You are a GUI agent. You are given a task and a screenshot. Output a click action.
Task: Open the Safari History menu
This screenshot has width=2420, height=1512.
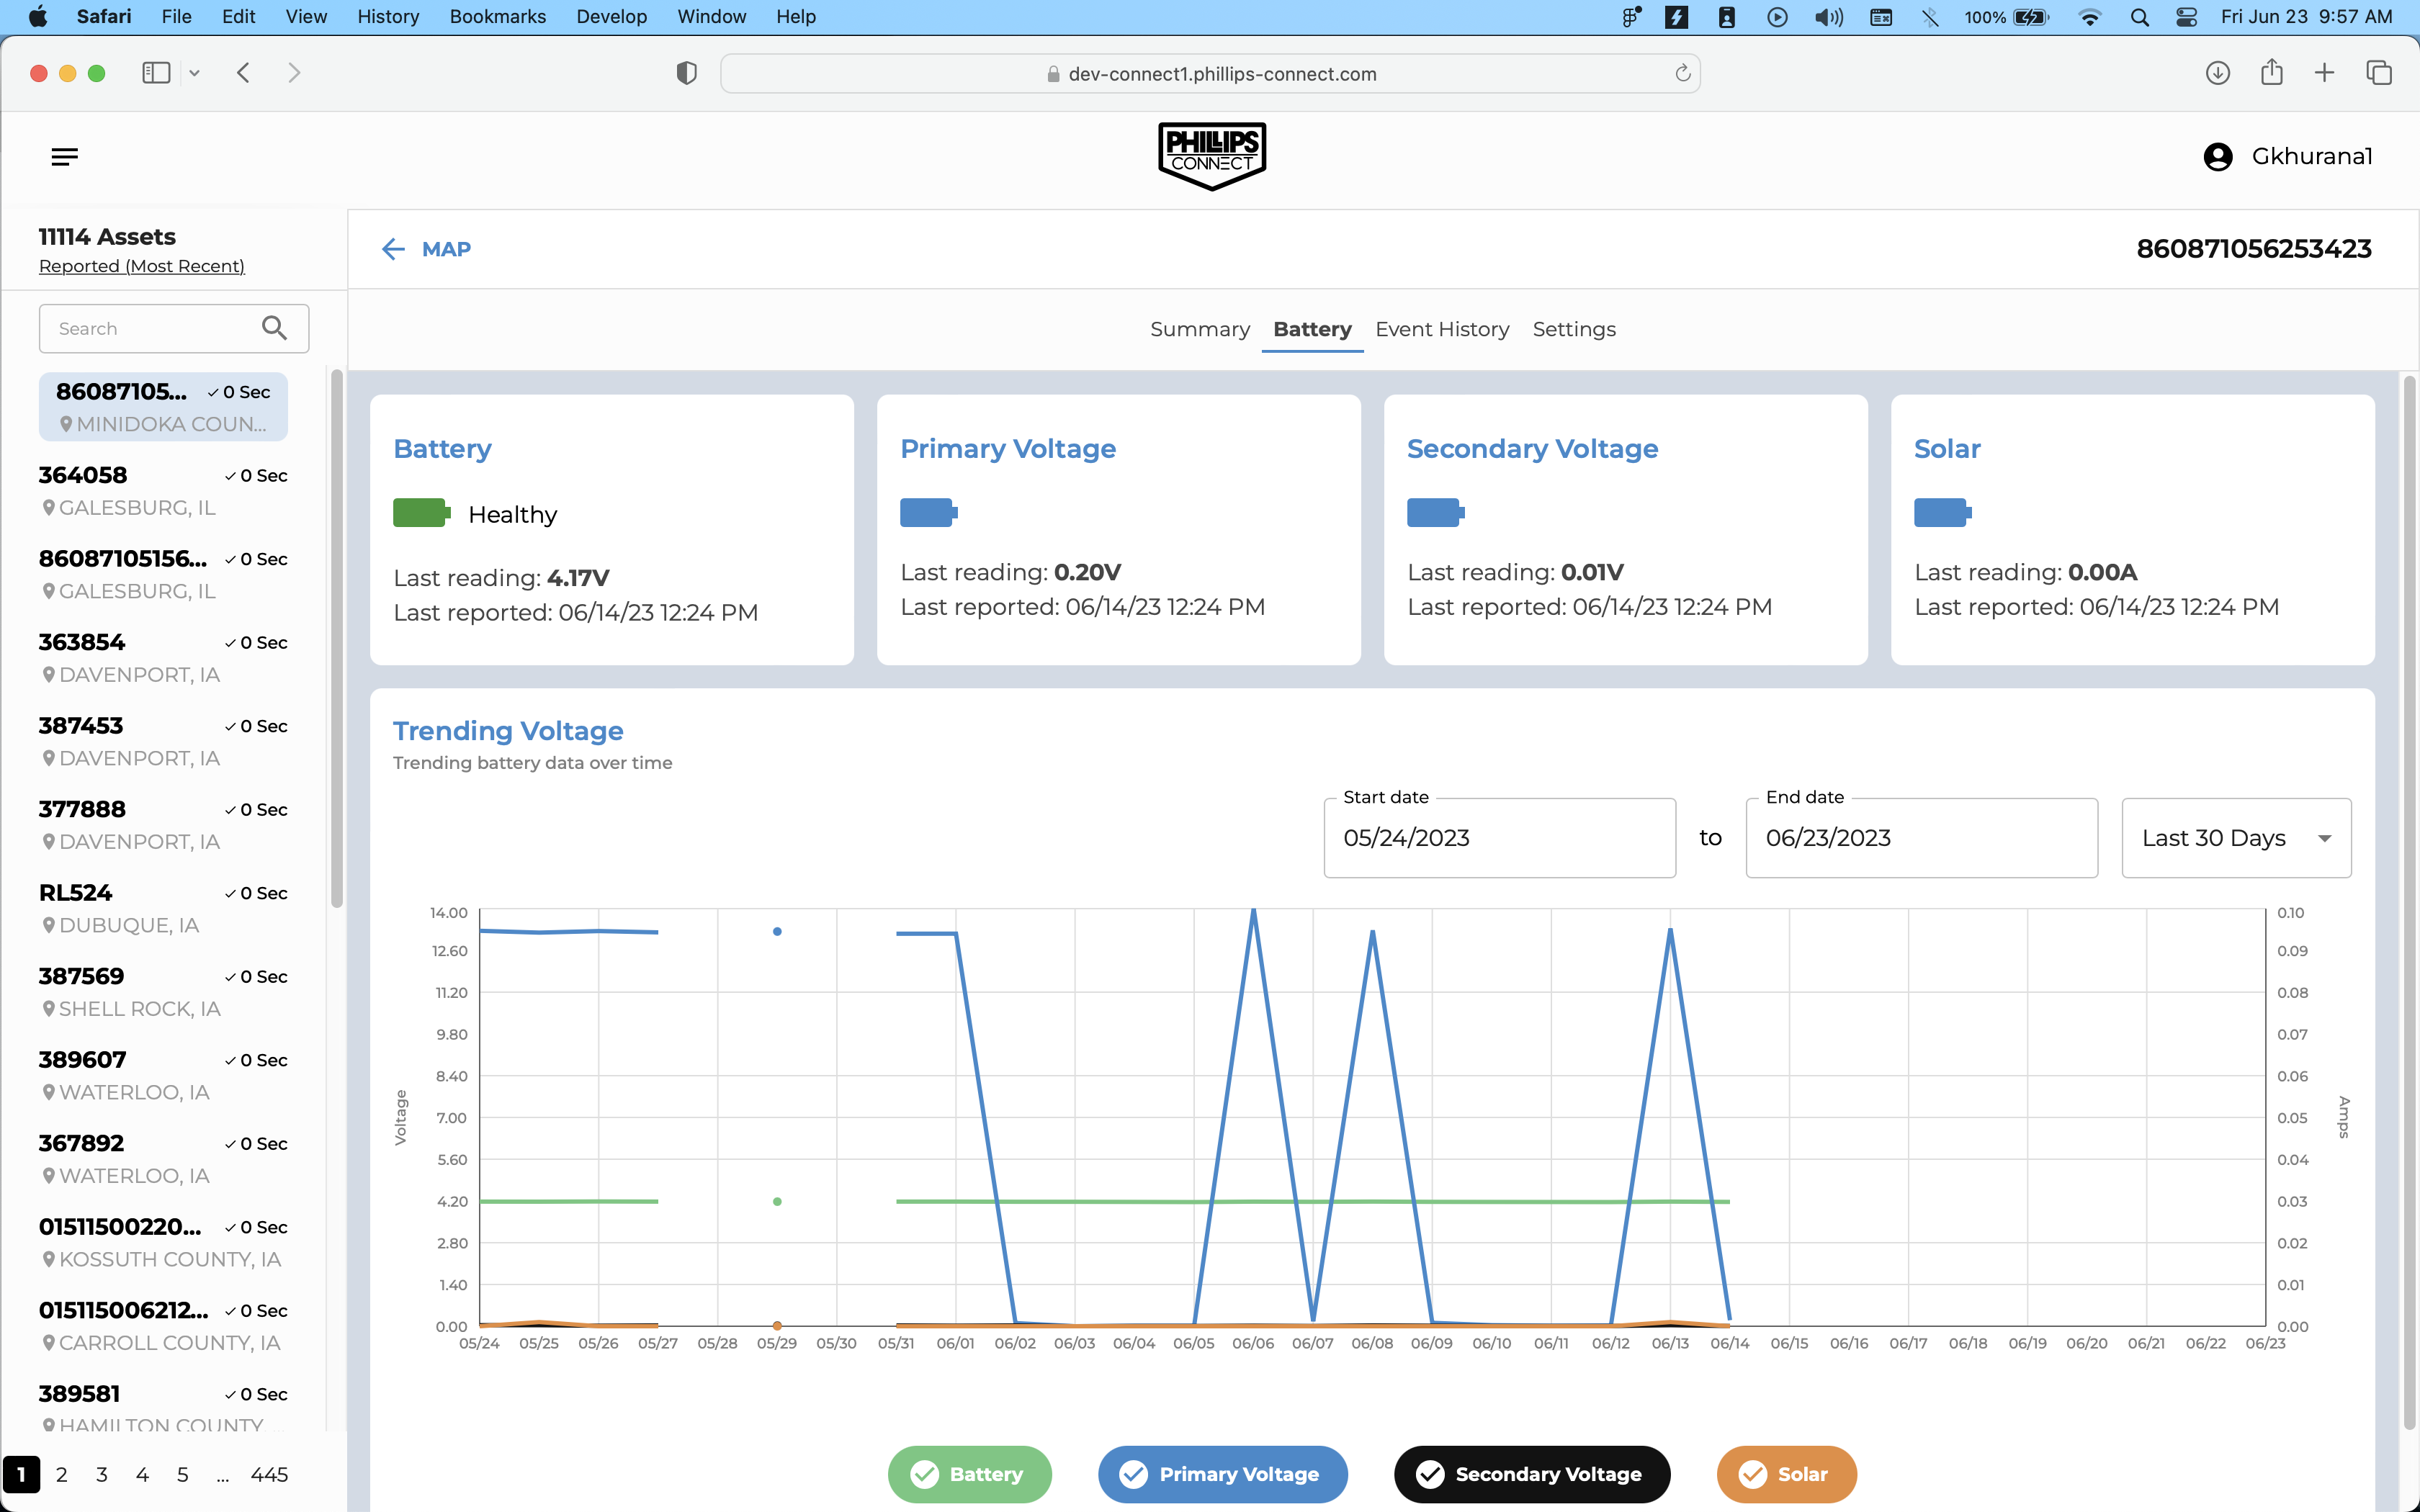pos(388,17)
